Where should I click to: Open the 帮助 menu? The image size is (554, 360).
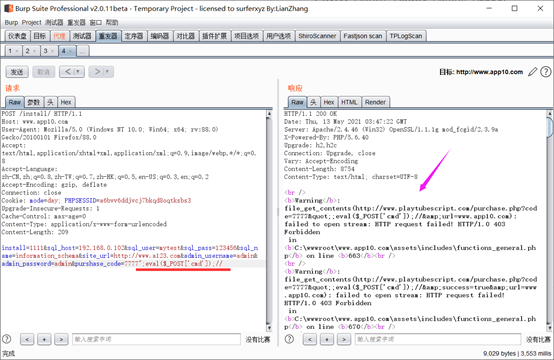tap(112, 23)
